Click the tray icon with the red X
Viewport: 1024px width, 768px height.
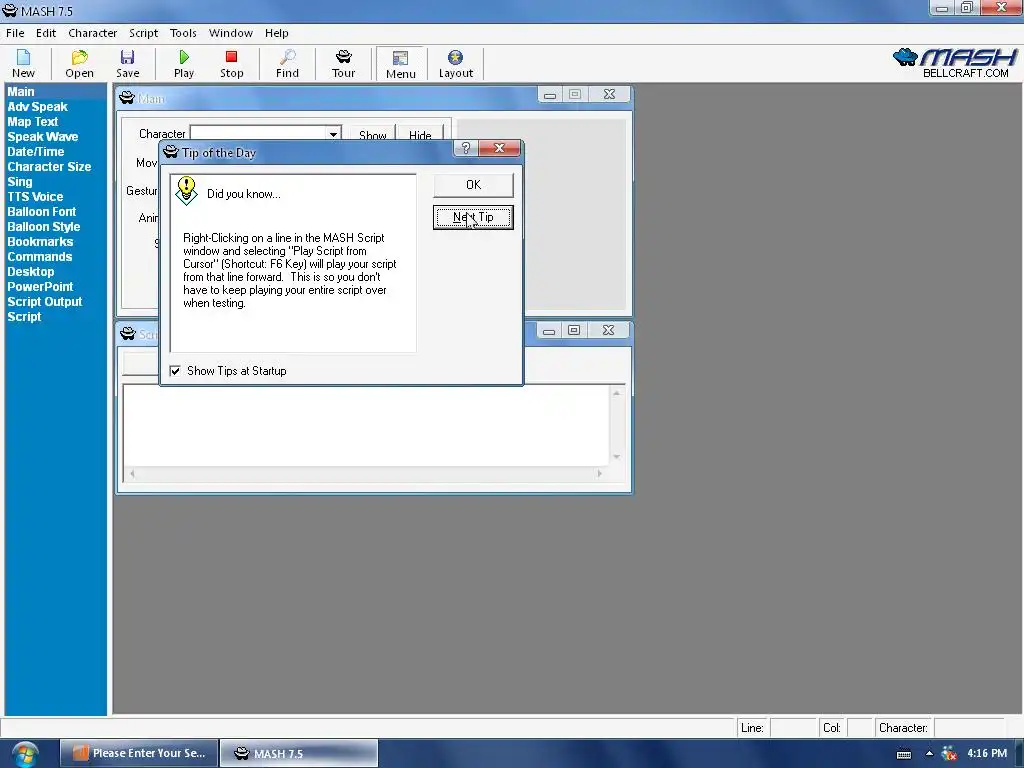pos(949,754)
